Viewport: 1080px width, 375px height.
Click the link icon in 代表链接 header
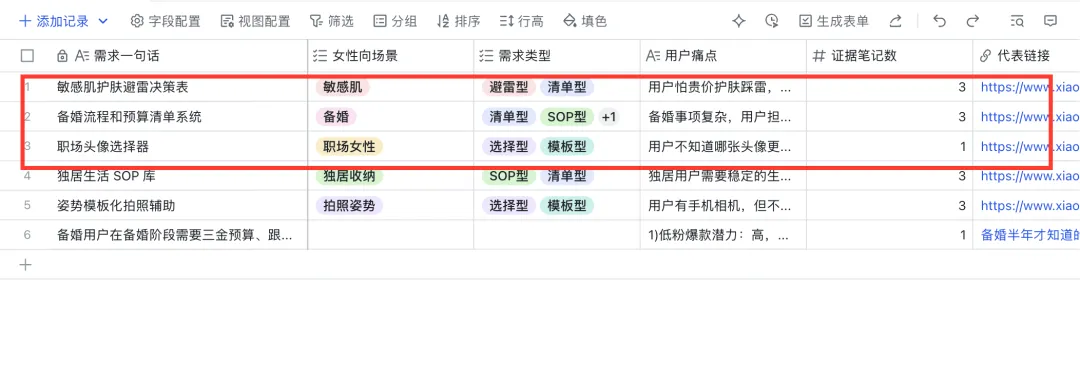985,56
